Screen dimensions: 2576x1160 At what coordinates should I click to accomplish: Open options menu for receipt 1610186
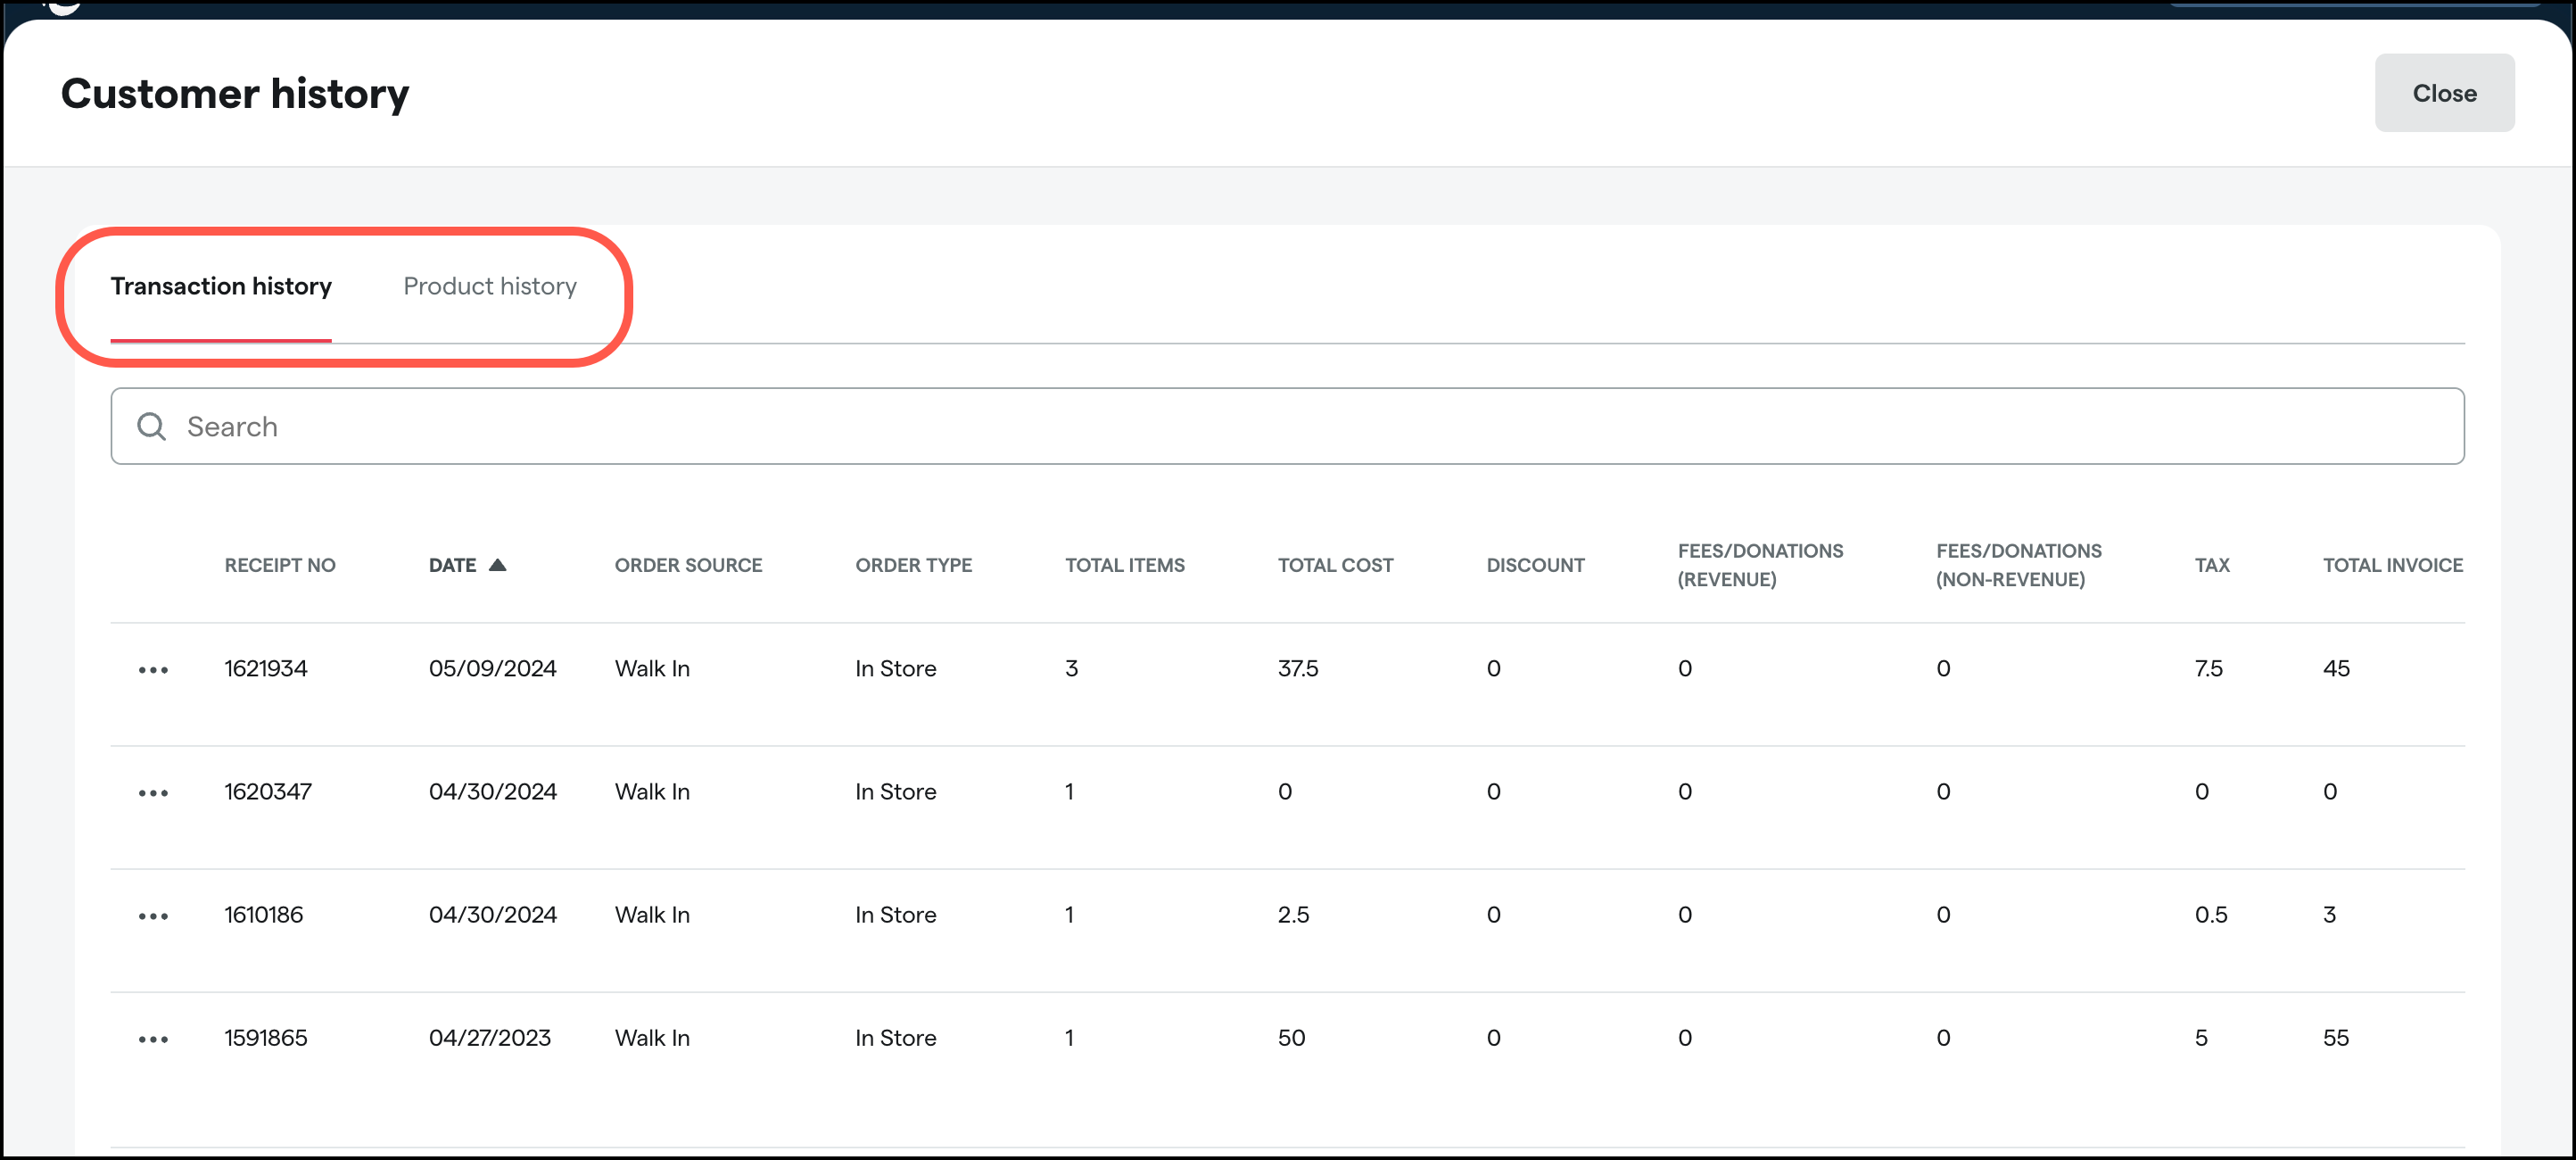(x=153, y=916)
